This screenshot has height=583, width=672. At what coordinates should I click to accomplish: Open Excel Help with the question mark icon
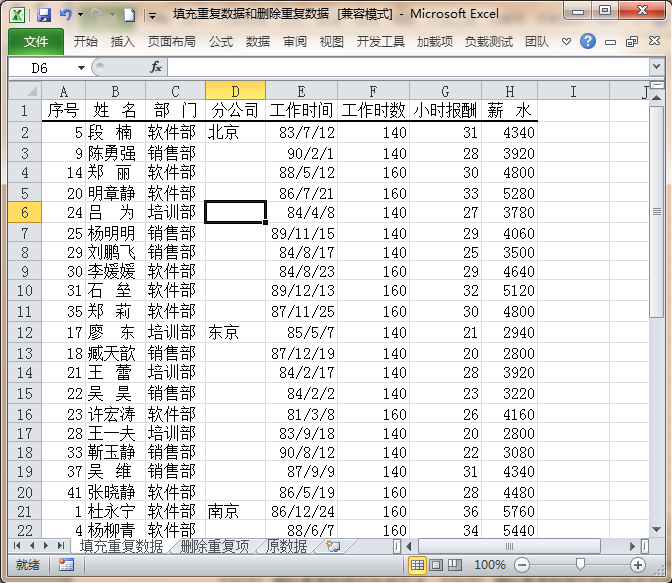pyautogui.click(x=588, y=42)
